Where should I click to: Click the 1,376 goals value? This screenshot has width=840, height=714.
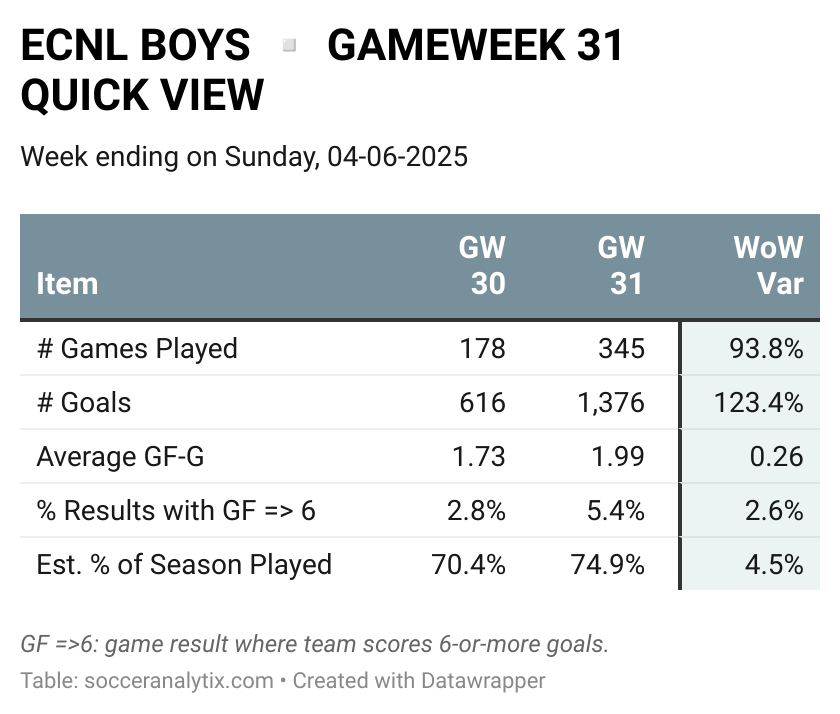(611, 403)
